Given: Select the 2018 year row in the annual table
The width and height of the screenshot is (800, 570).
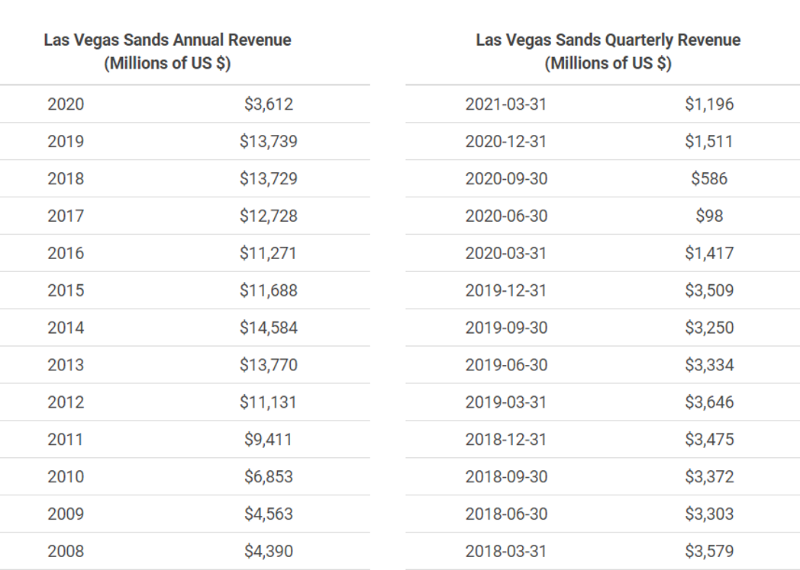Looking at the screenshot, I should (65, 178).
